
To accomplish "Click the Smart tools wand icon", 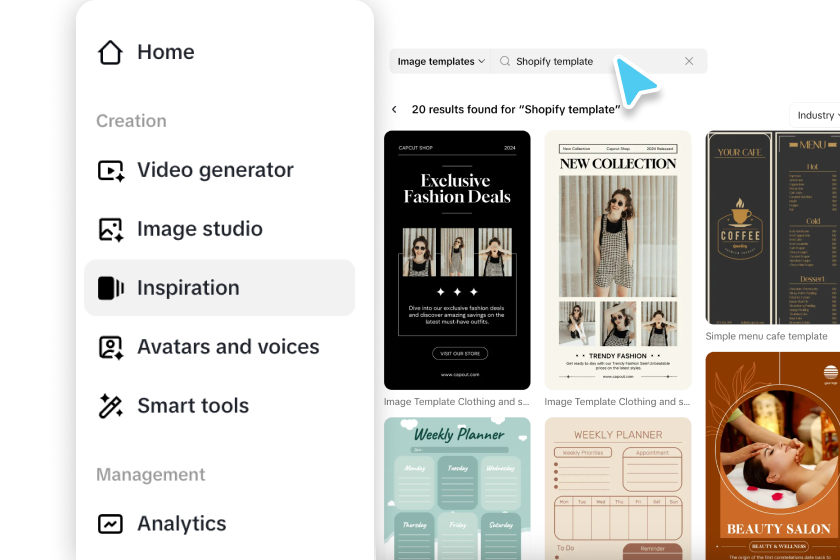I will [111, 406].
